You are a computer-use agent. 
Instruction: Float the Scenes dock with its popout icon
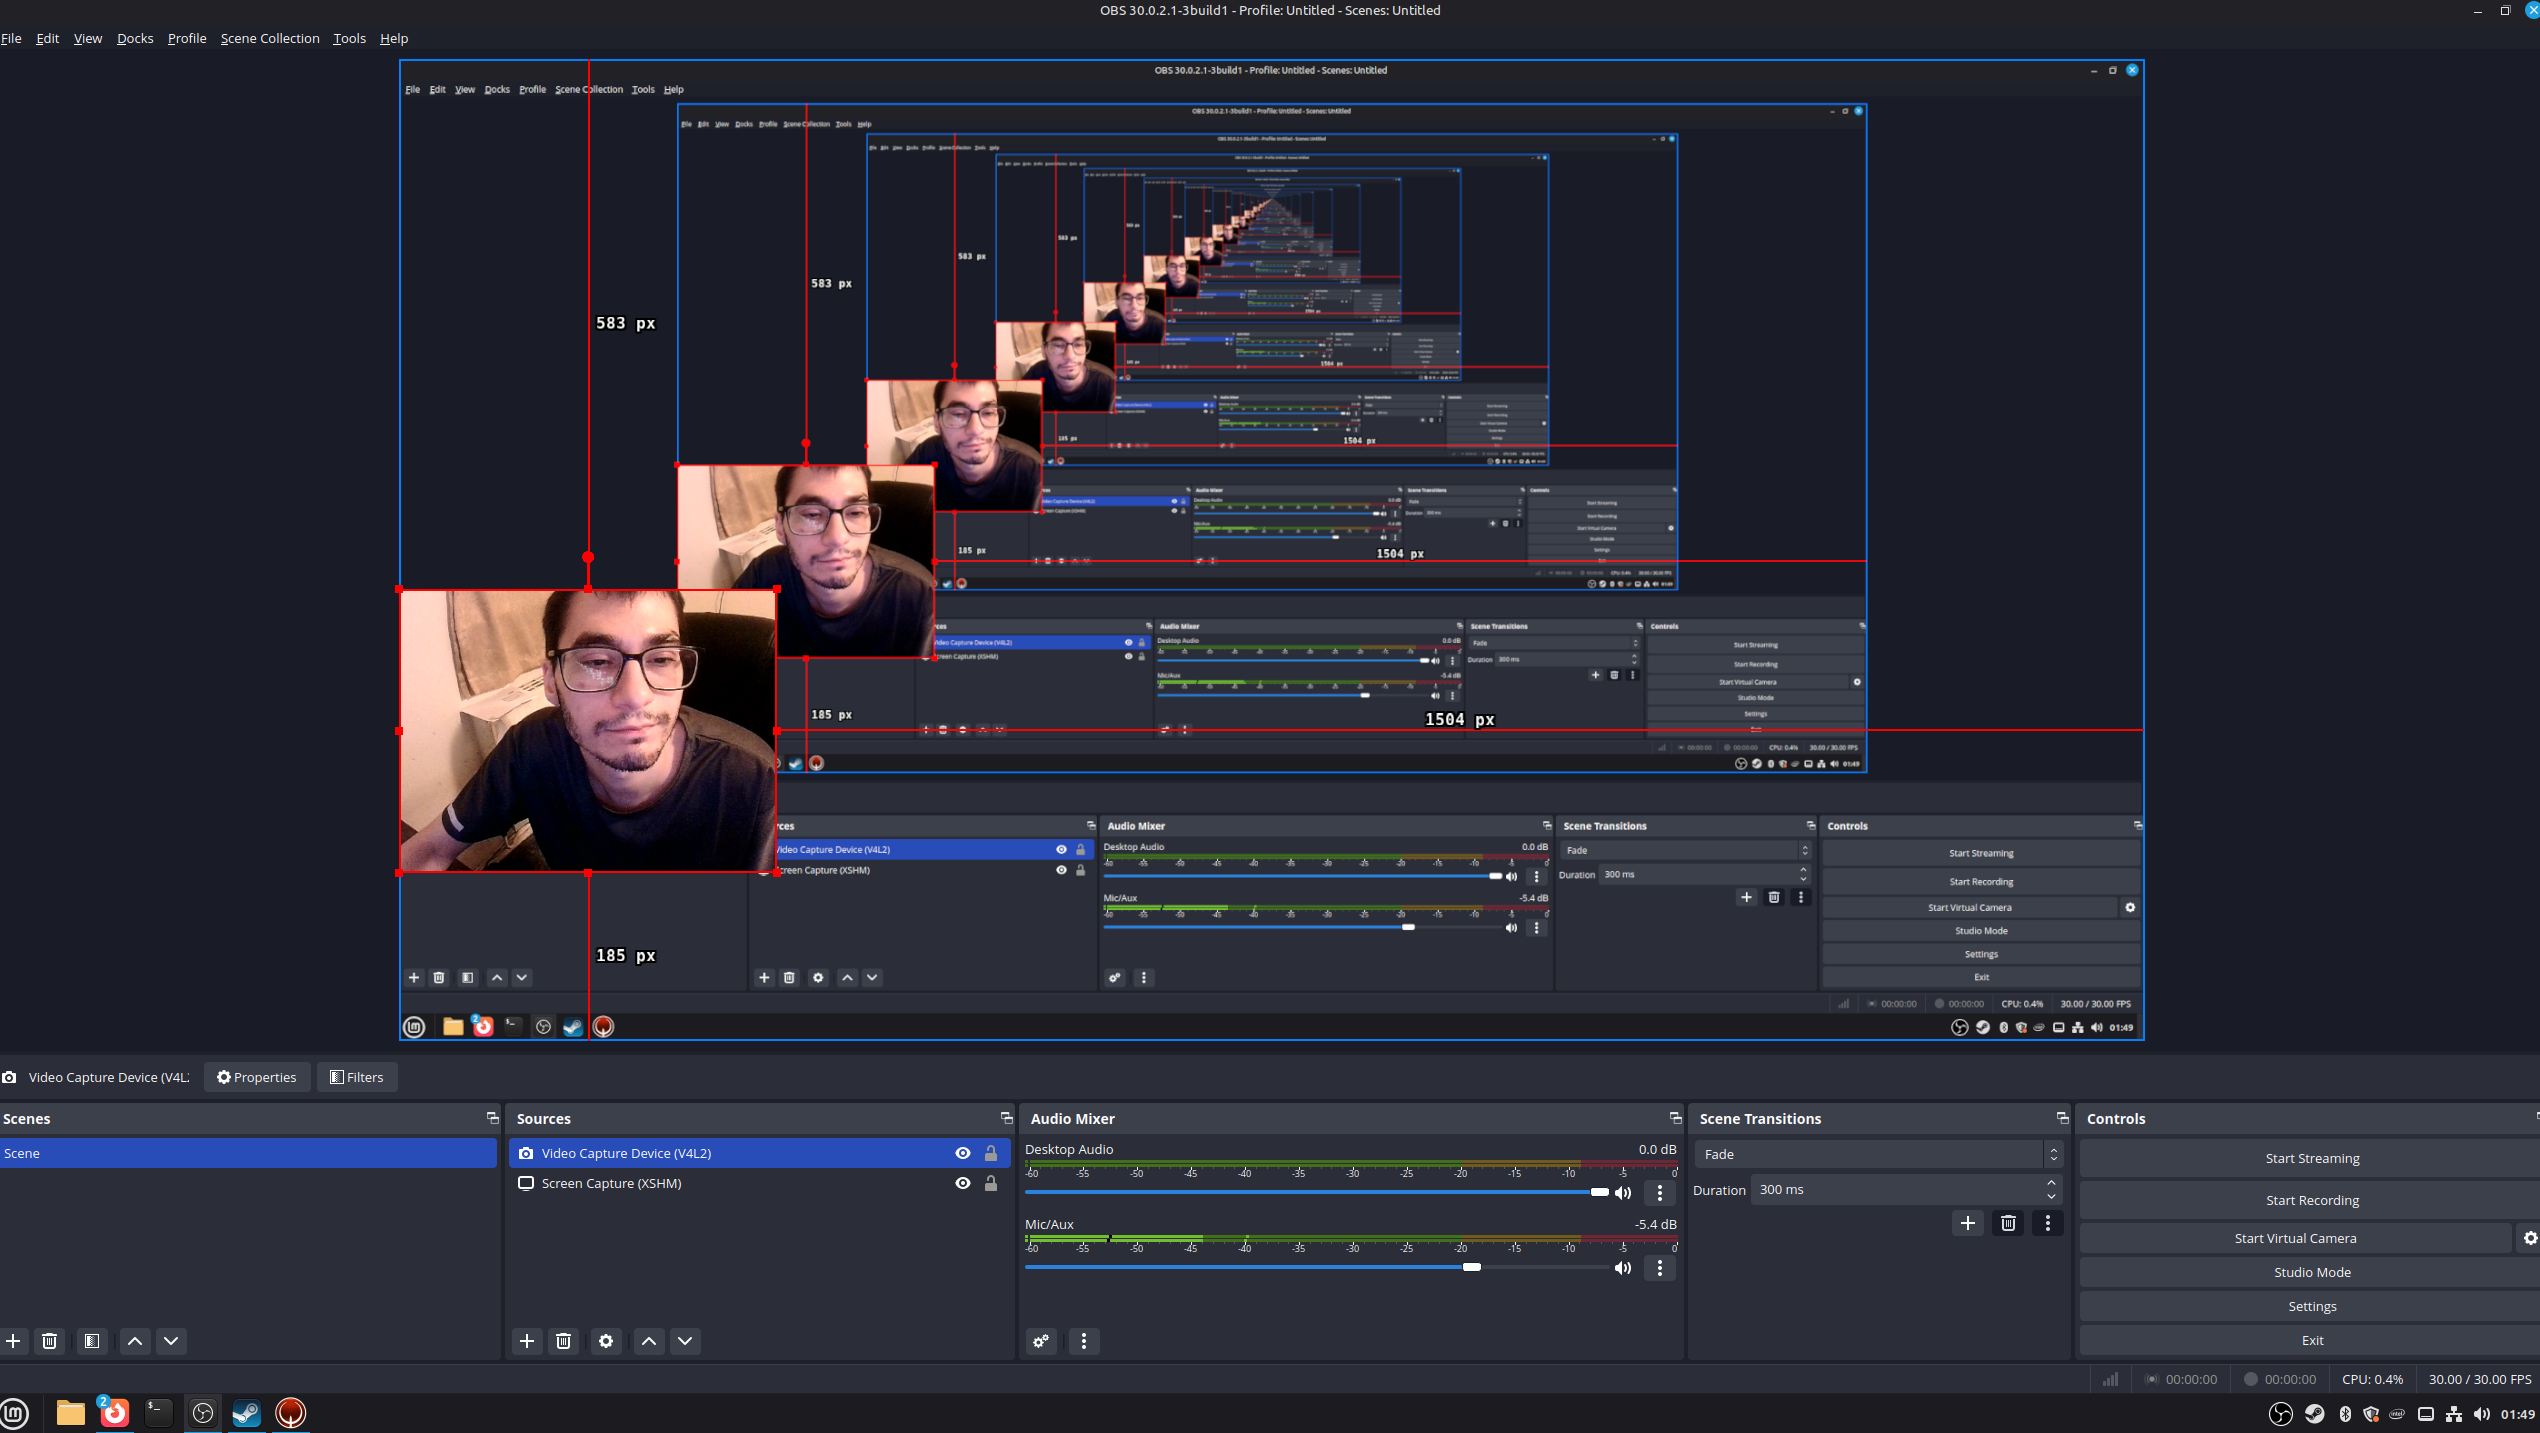coord(492,1118)
